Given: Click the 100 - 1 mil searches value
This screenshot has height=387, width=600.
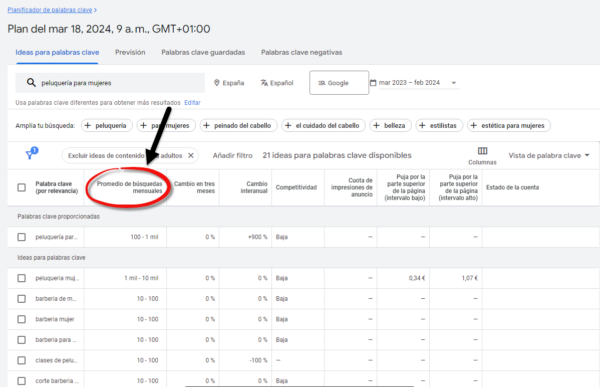Looking at the screenshot, I should pyautogui.click(x=144, y=237).
